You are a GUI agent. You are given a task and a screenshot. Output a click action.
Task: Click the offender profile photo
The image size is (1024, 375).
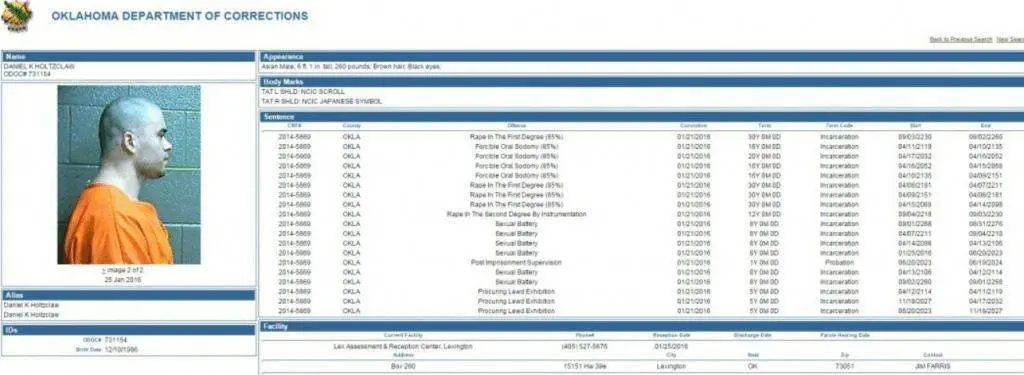[129, 174]
